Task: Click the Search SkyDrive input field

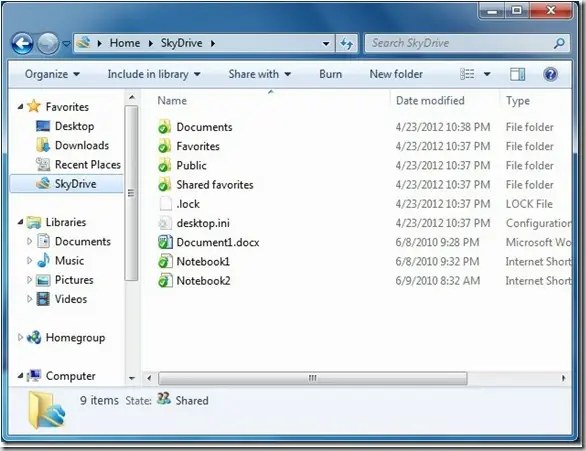Action: 460,43
